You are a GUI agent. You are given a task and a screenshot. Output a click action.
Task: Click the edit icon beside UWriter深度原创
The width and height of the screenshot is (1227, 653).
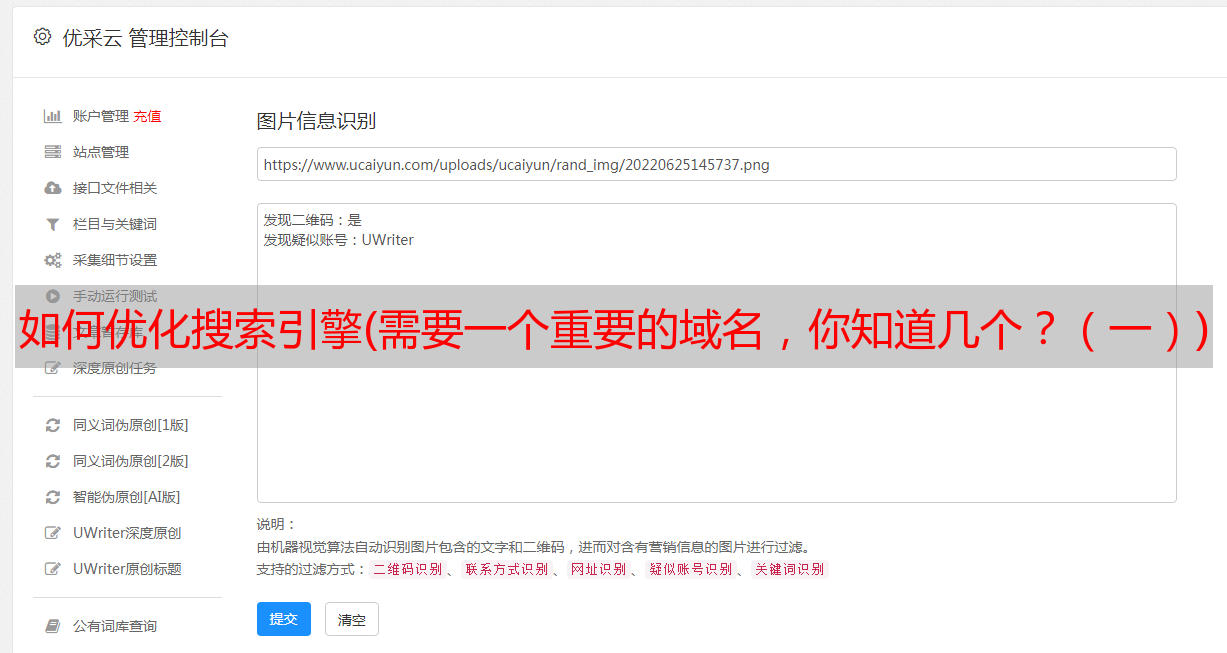[53, 533]
